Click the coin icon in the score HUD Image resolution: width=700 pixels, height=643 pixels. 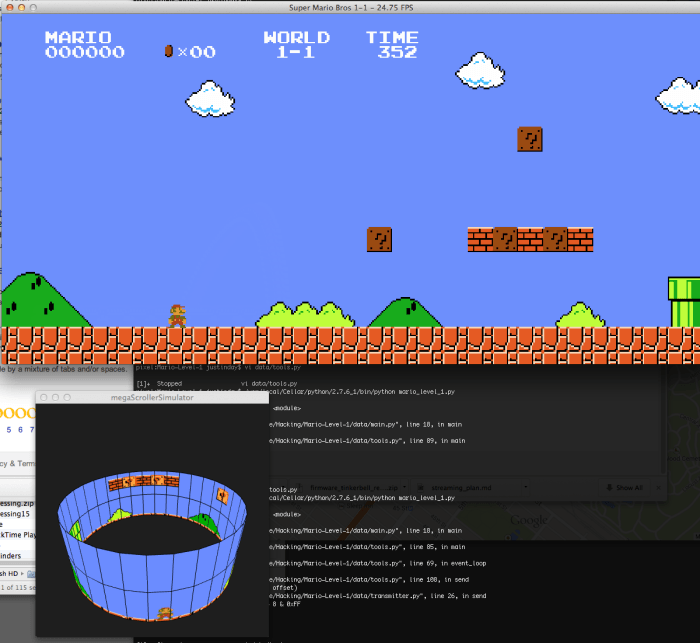(168, 51)
